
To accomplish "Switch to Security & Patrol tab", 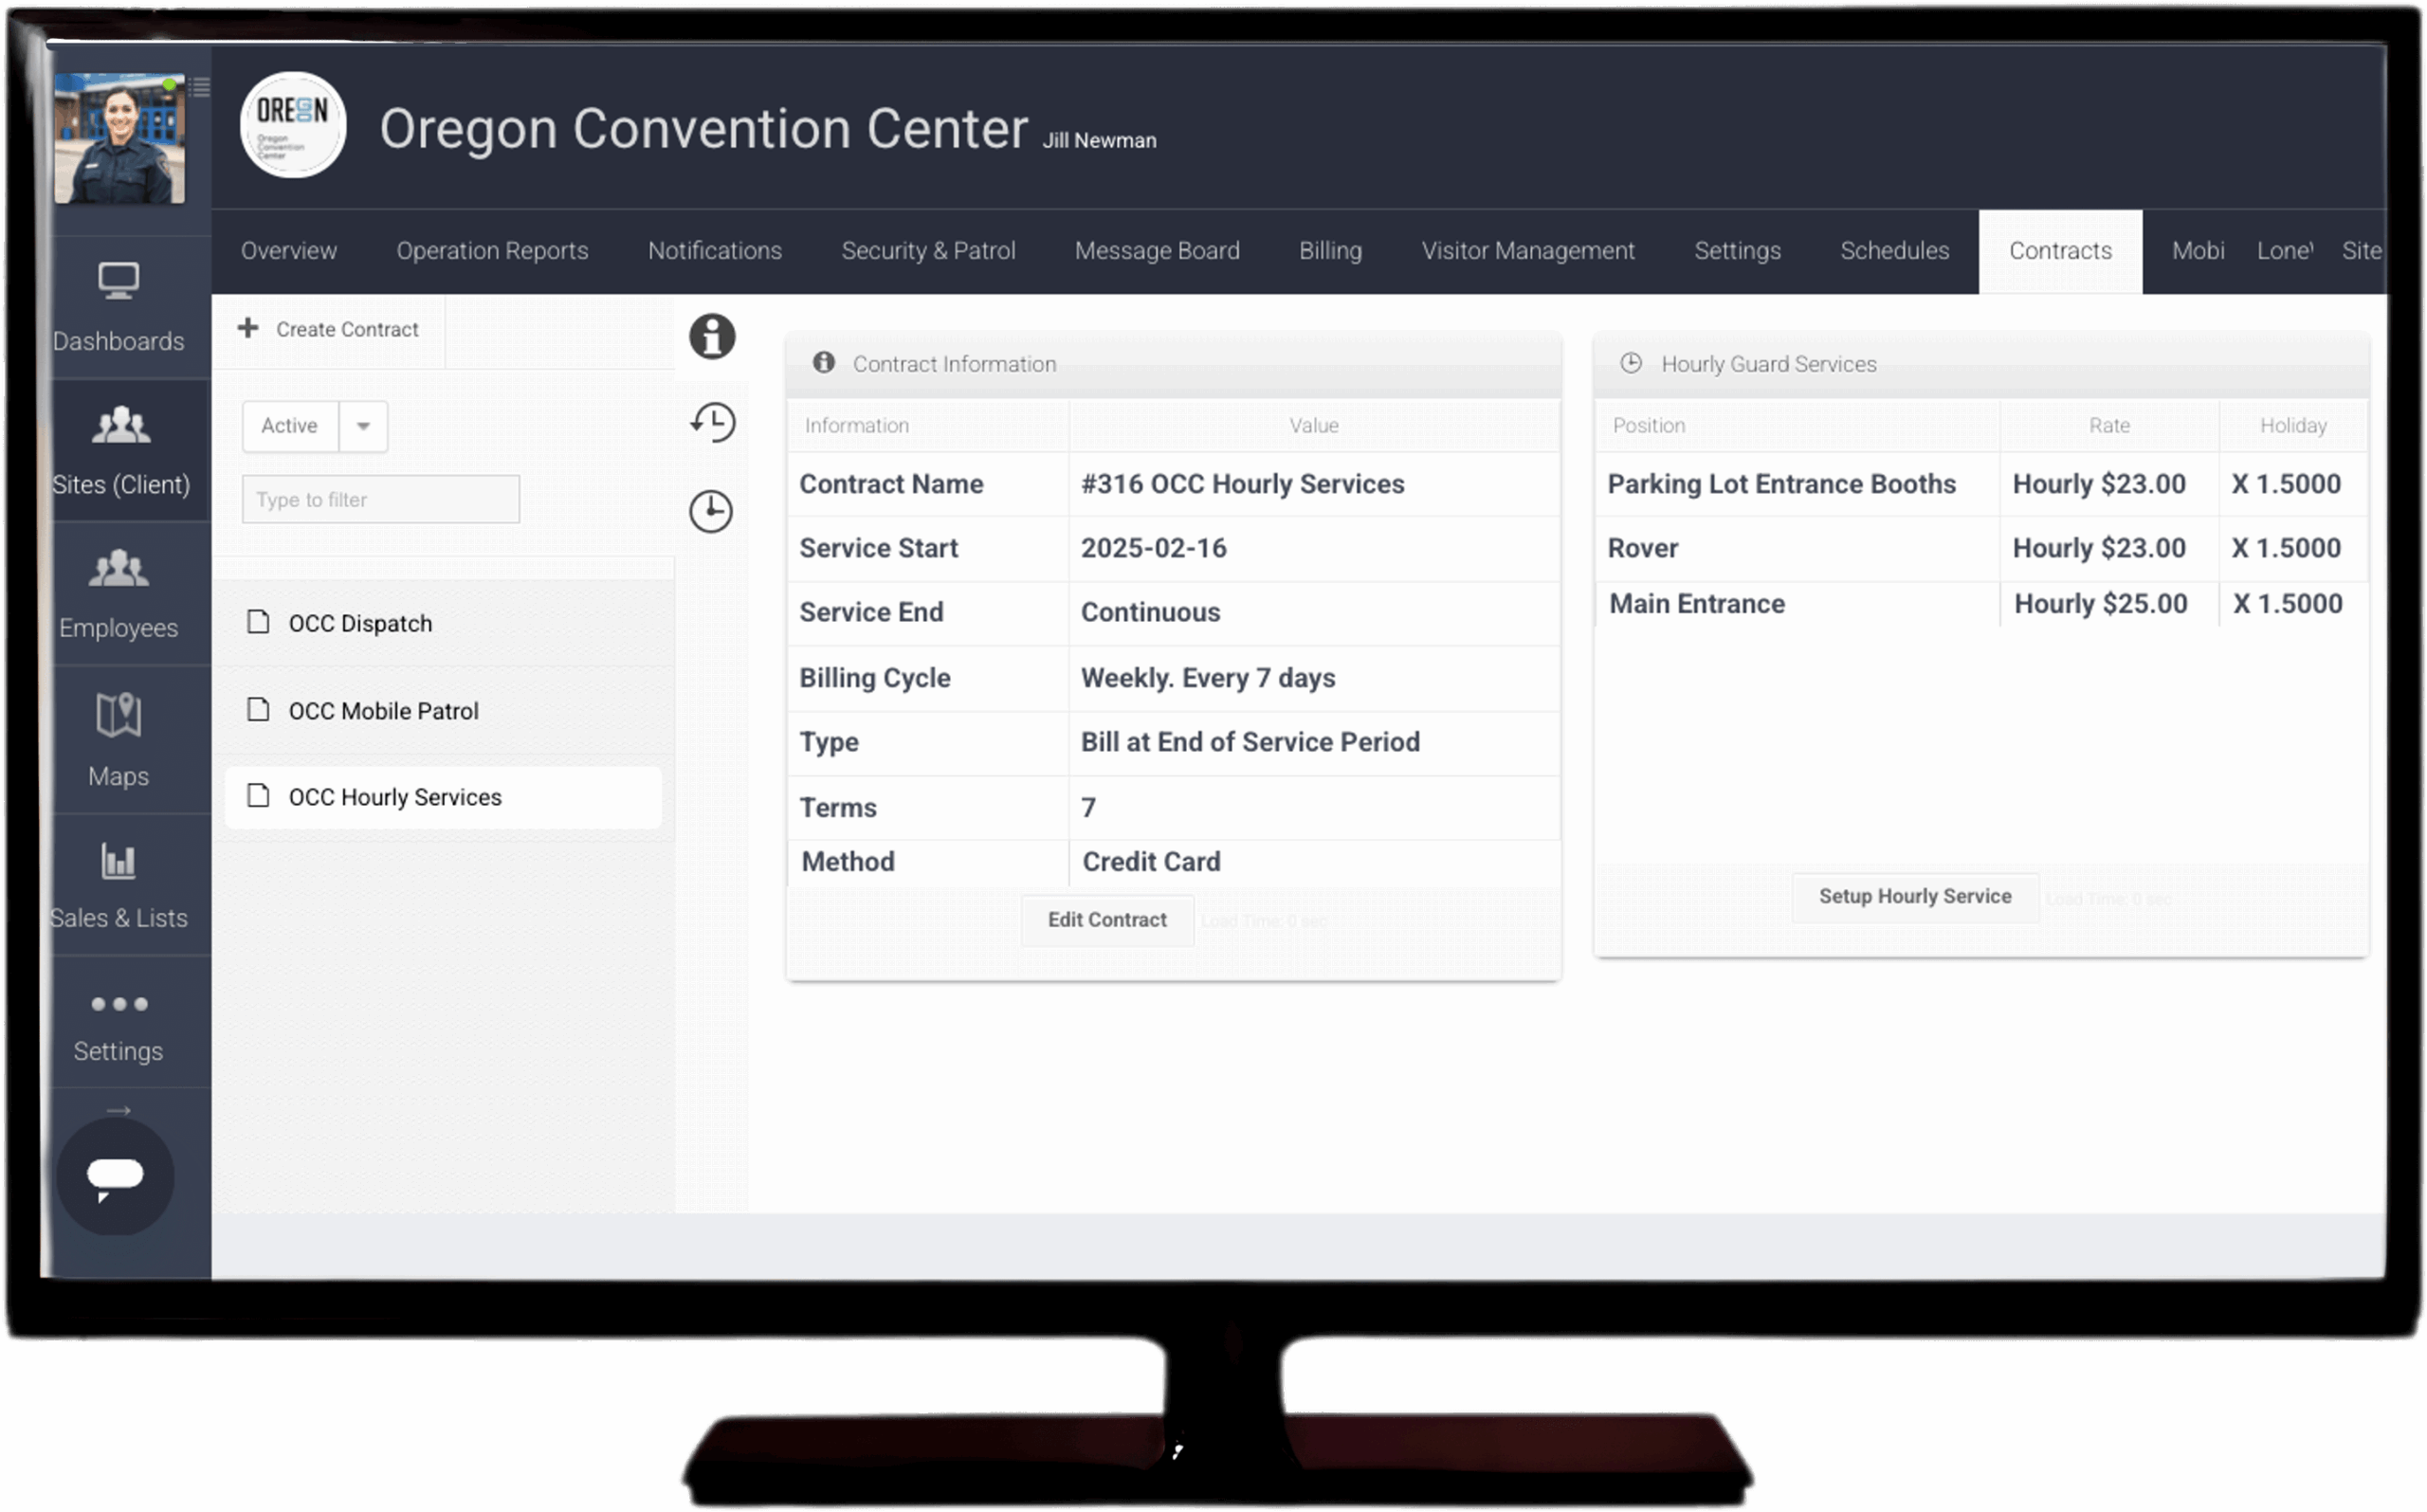I will pyautogui.click(x=928, y=251).
